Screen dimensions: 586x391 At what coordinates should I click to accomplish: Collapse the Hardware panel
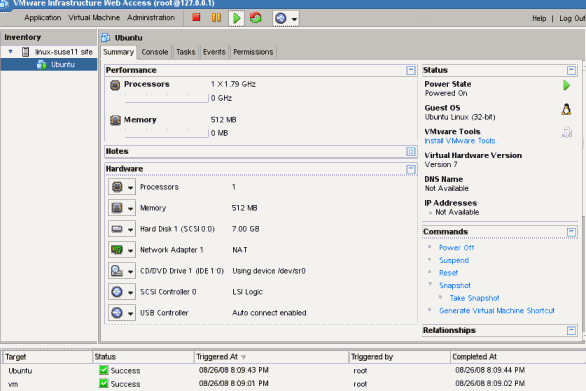(411, 169)
